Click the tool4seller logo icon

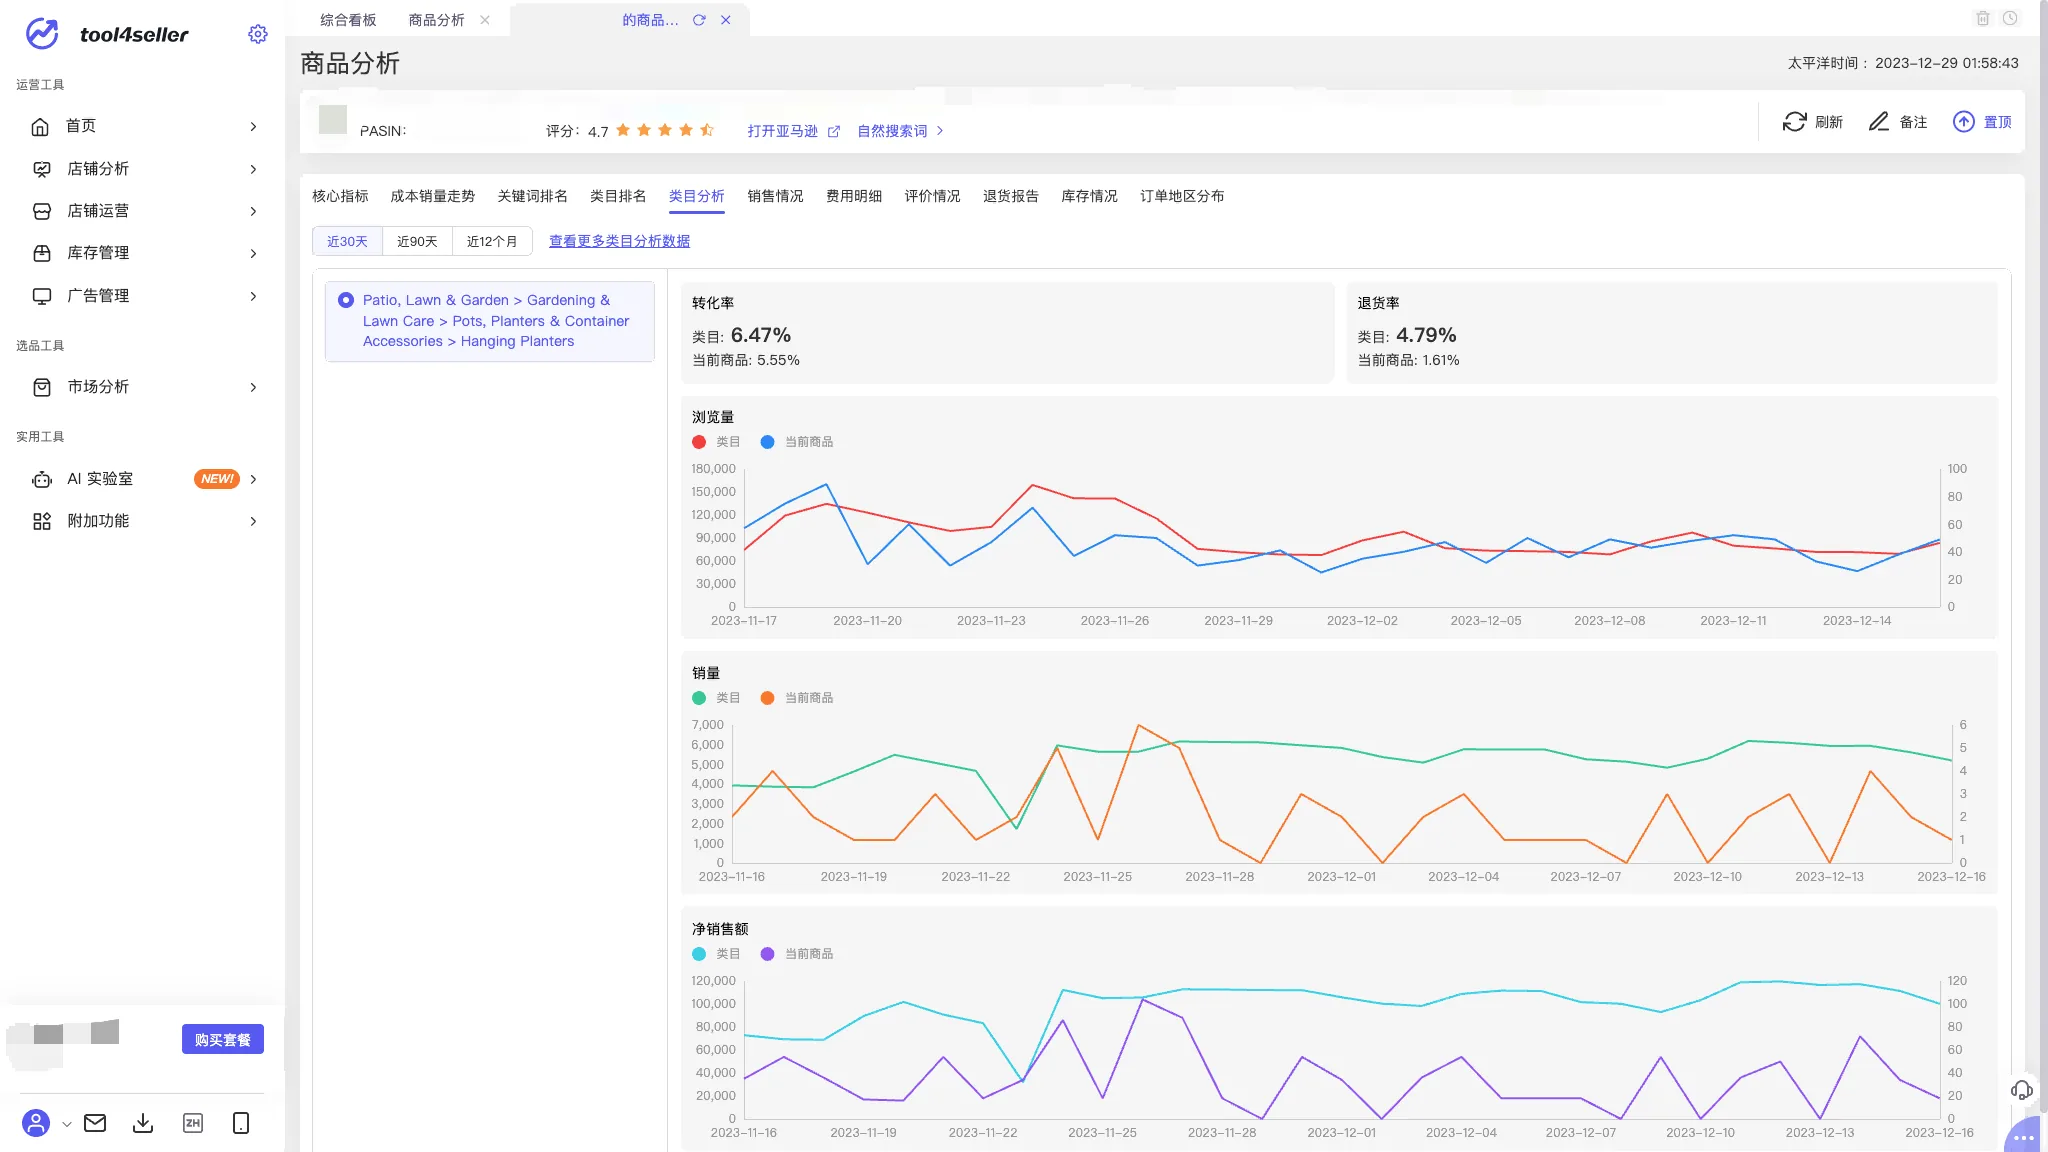[42, 34]
